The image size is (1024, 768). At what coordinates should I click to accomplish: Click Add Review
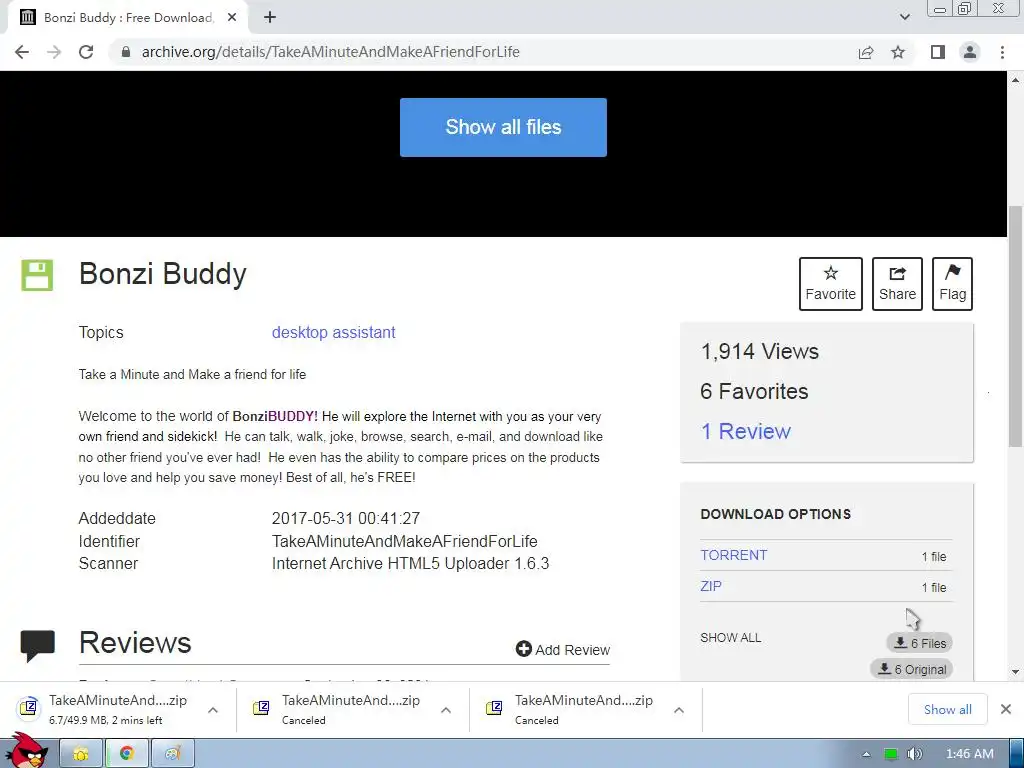[562, 650]
